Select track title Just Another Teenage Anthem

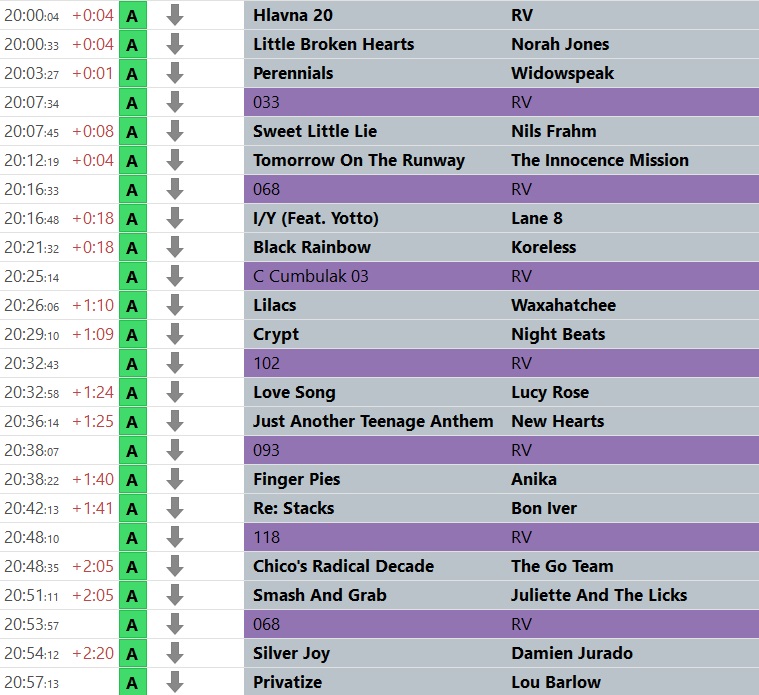tap(373, 422)
